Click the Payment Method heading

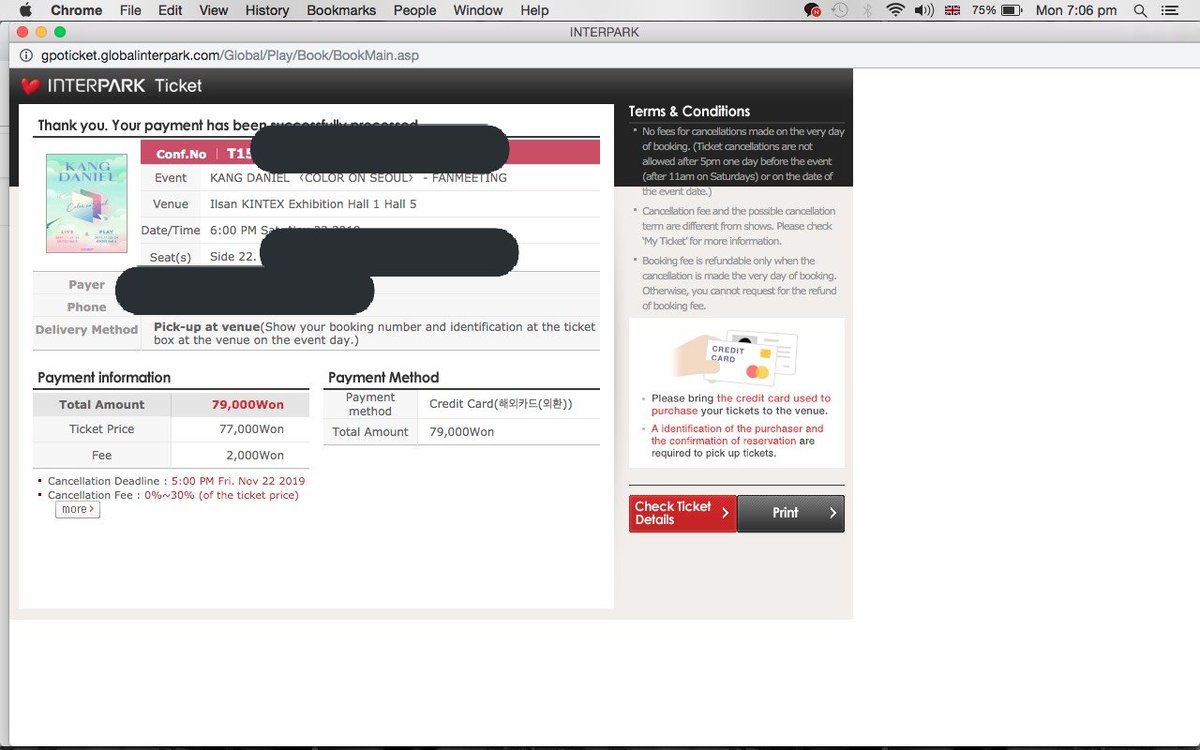pyautogui.click(x=384, y=377)
